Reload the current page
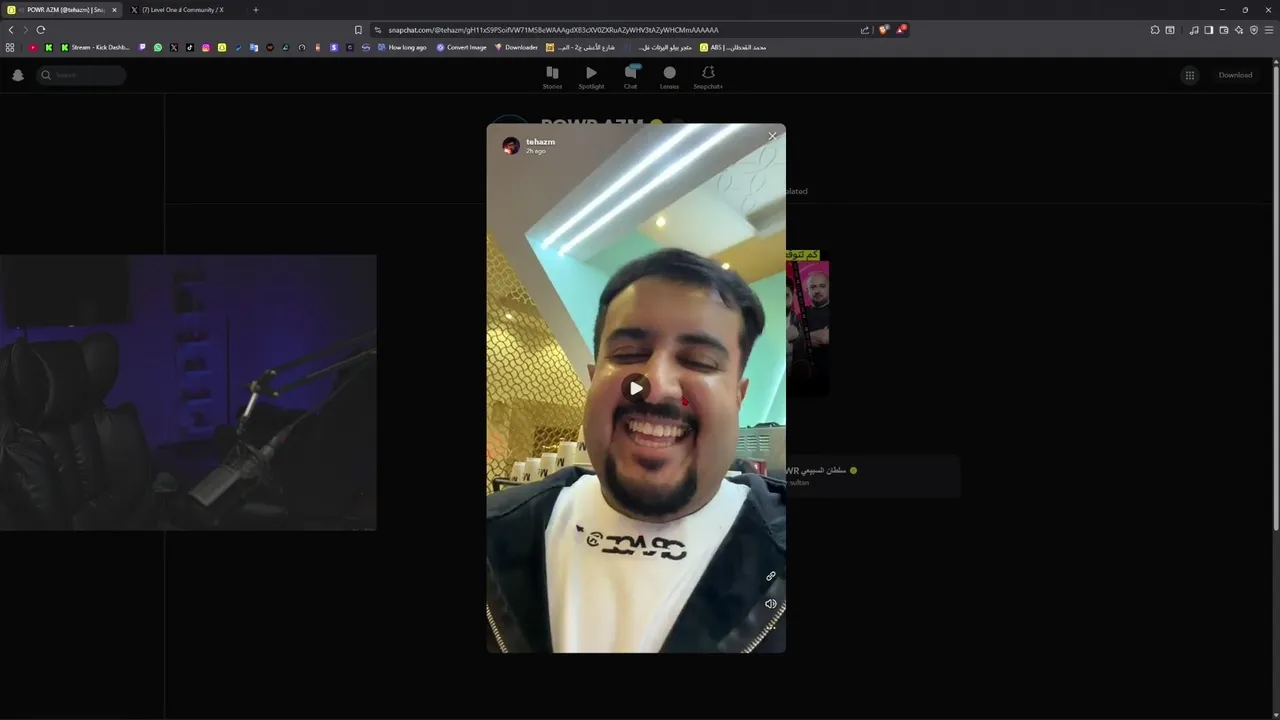The height and width of the screenshot is (720, 1280). [41, 30]
